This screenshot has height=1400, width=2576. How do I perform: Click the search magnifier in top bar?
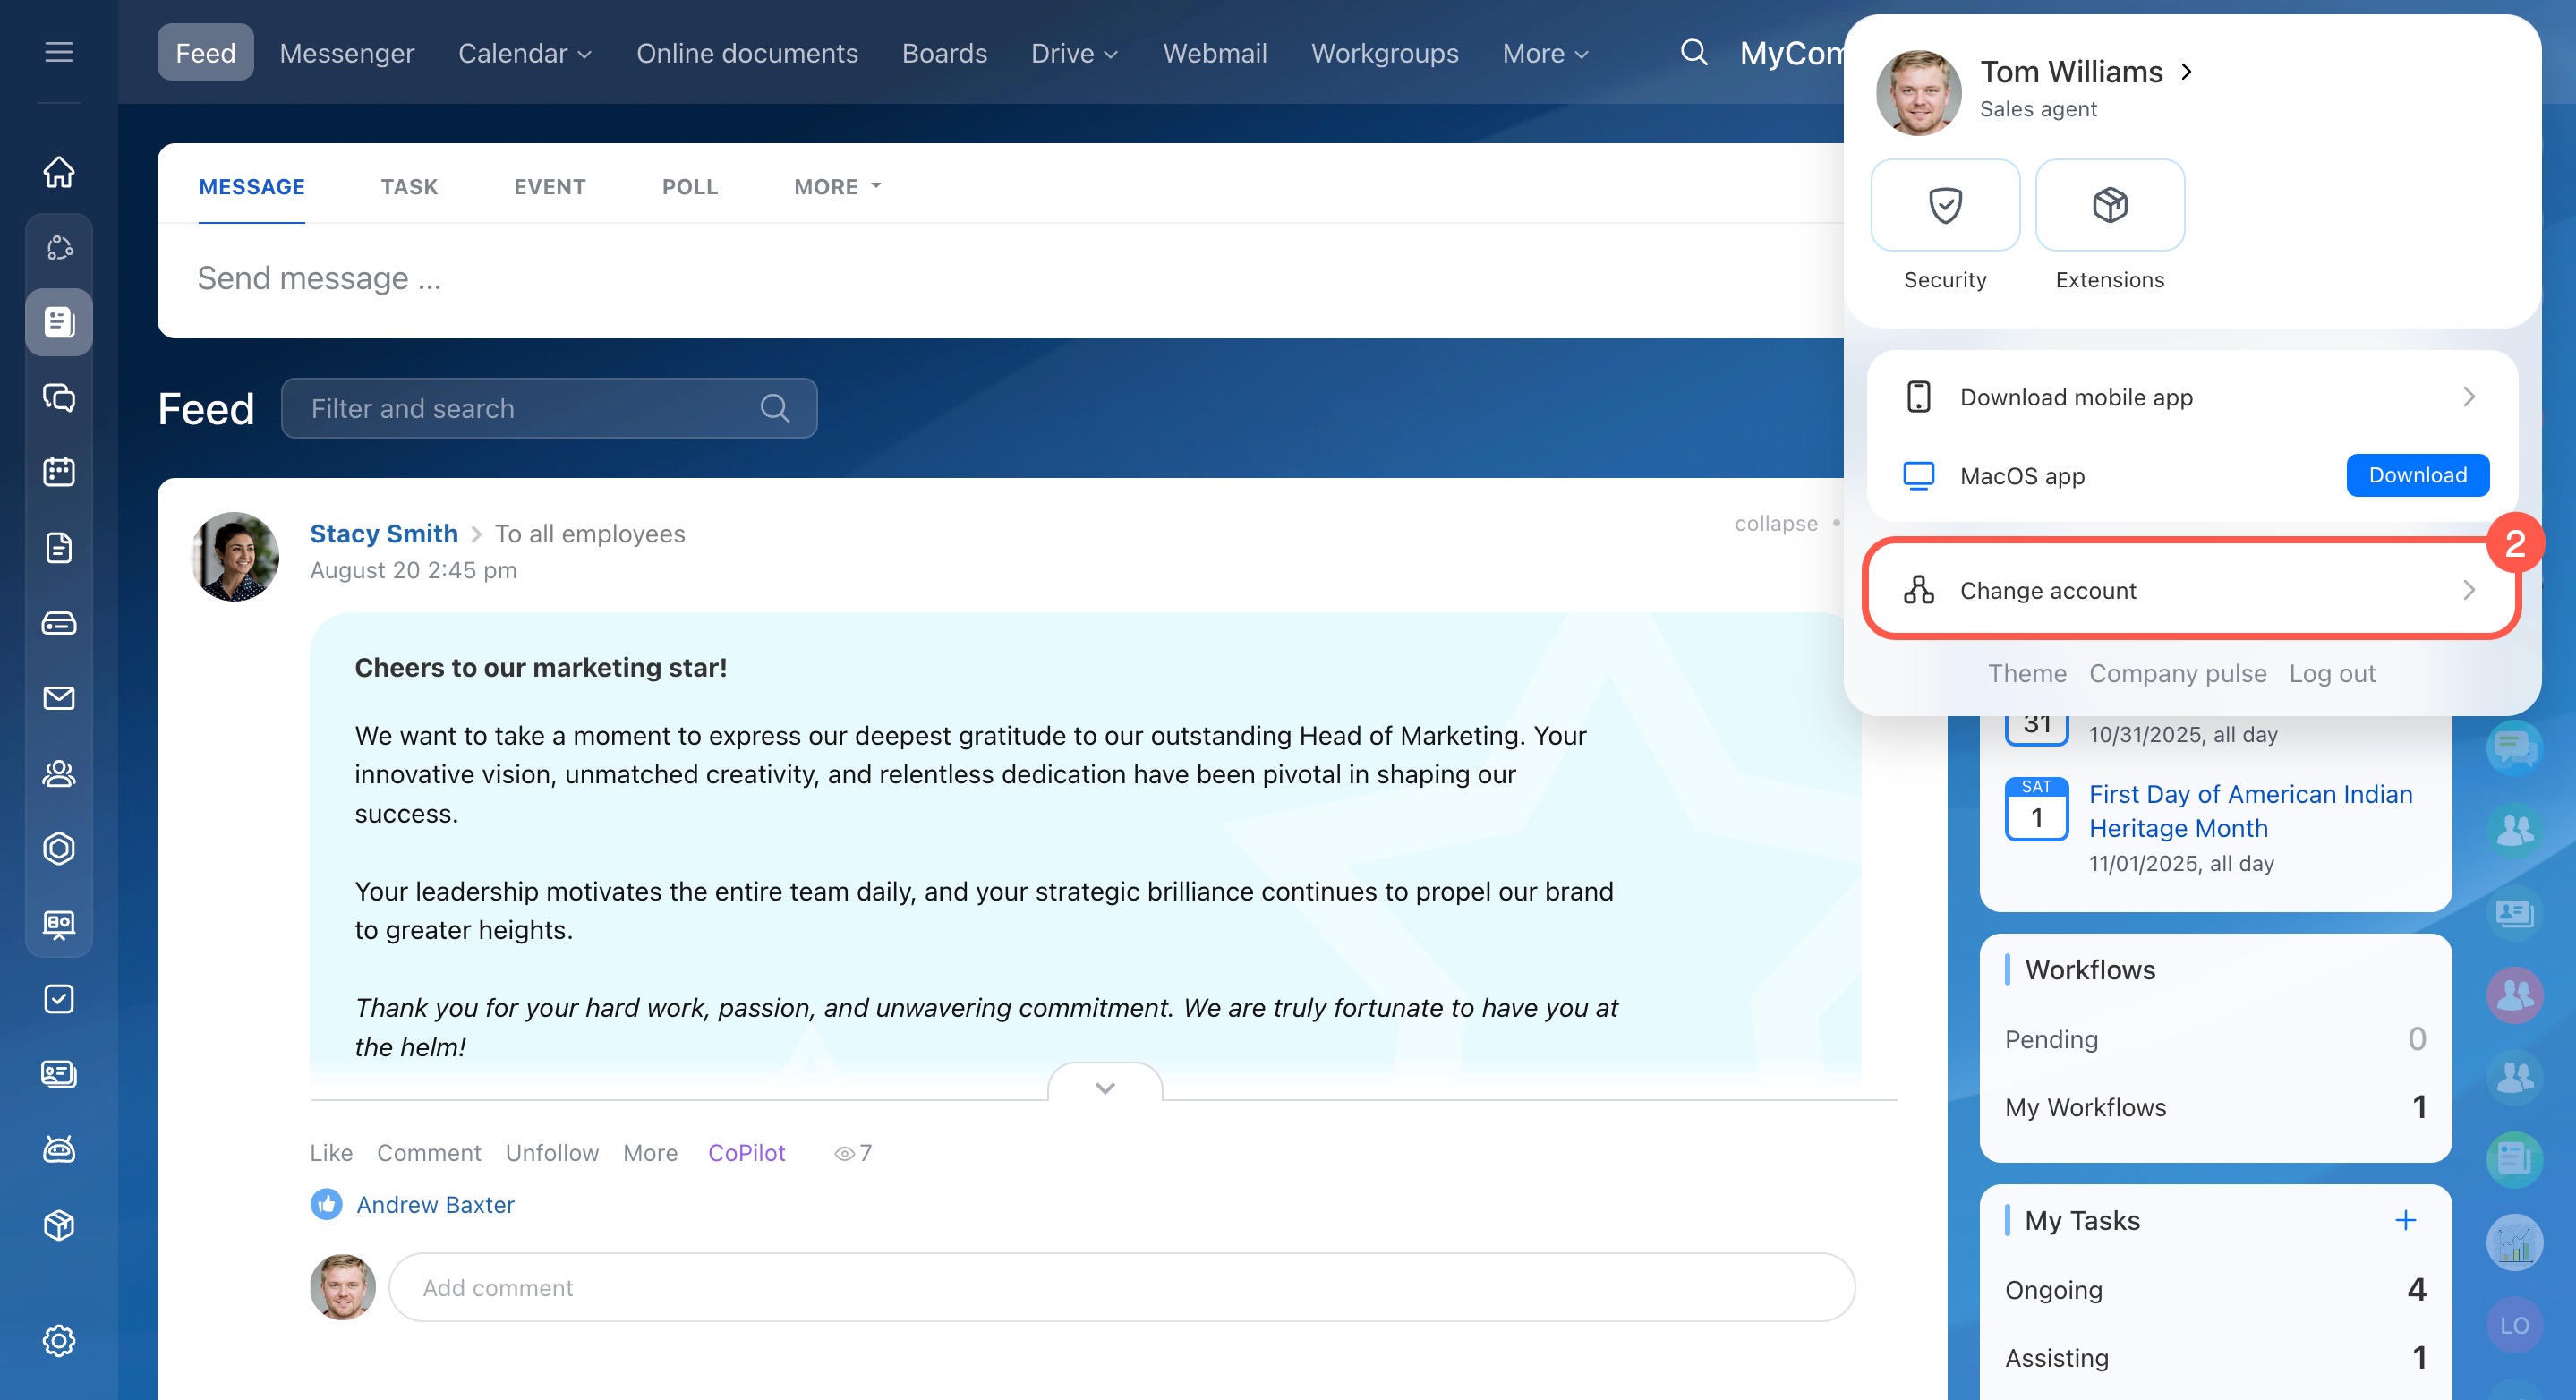(1693, 52)
